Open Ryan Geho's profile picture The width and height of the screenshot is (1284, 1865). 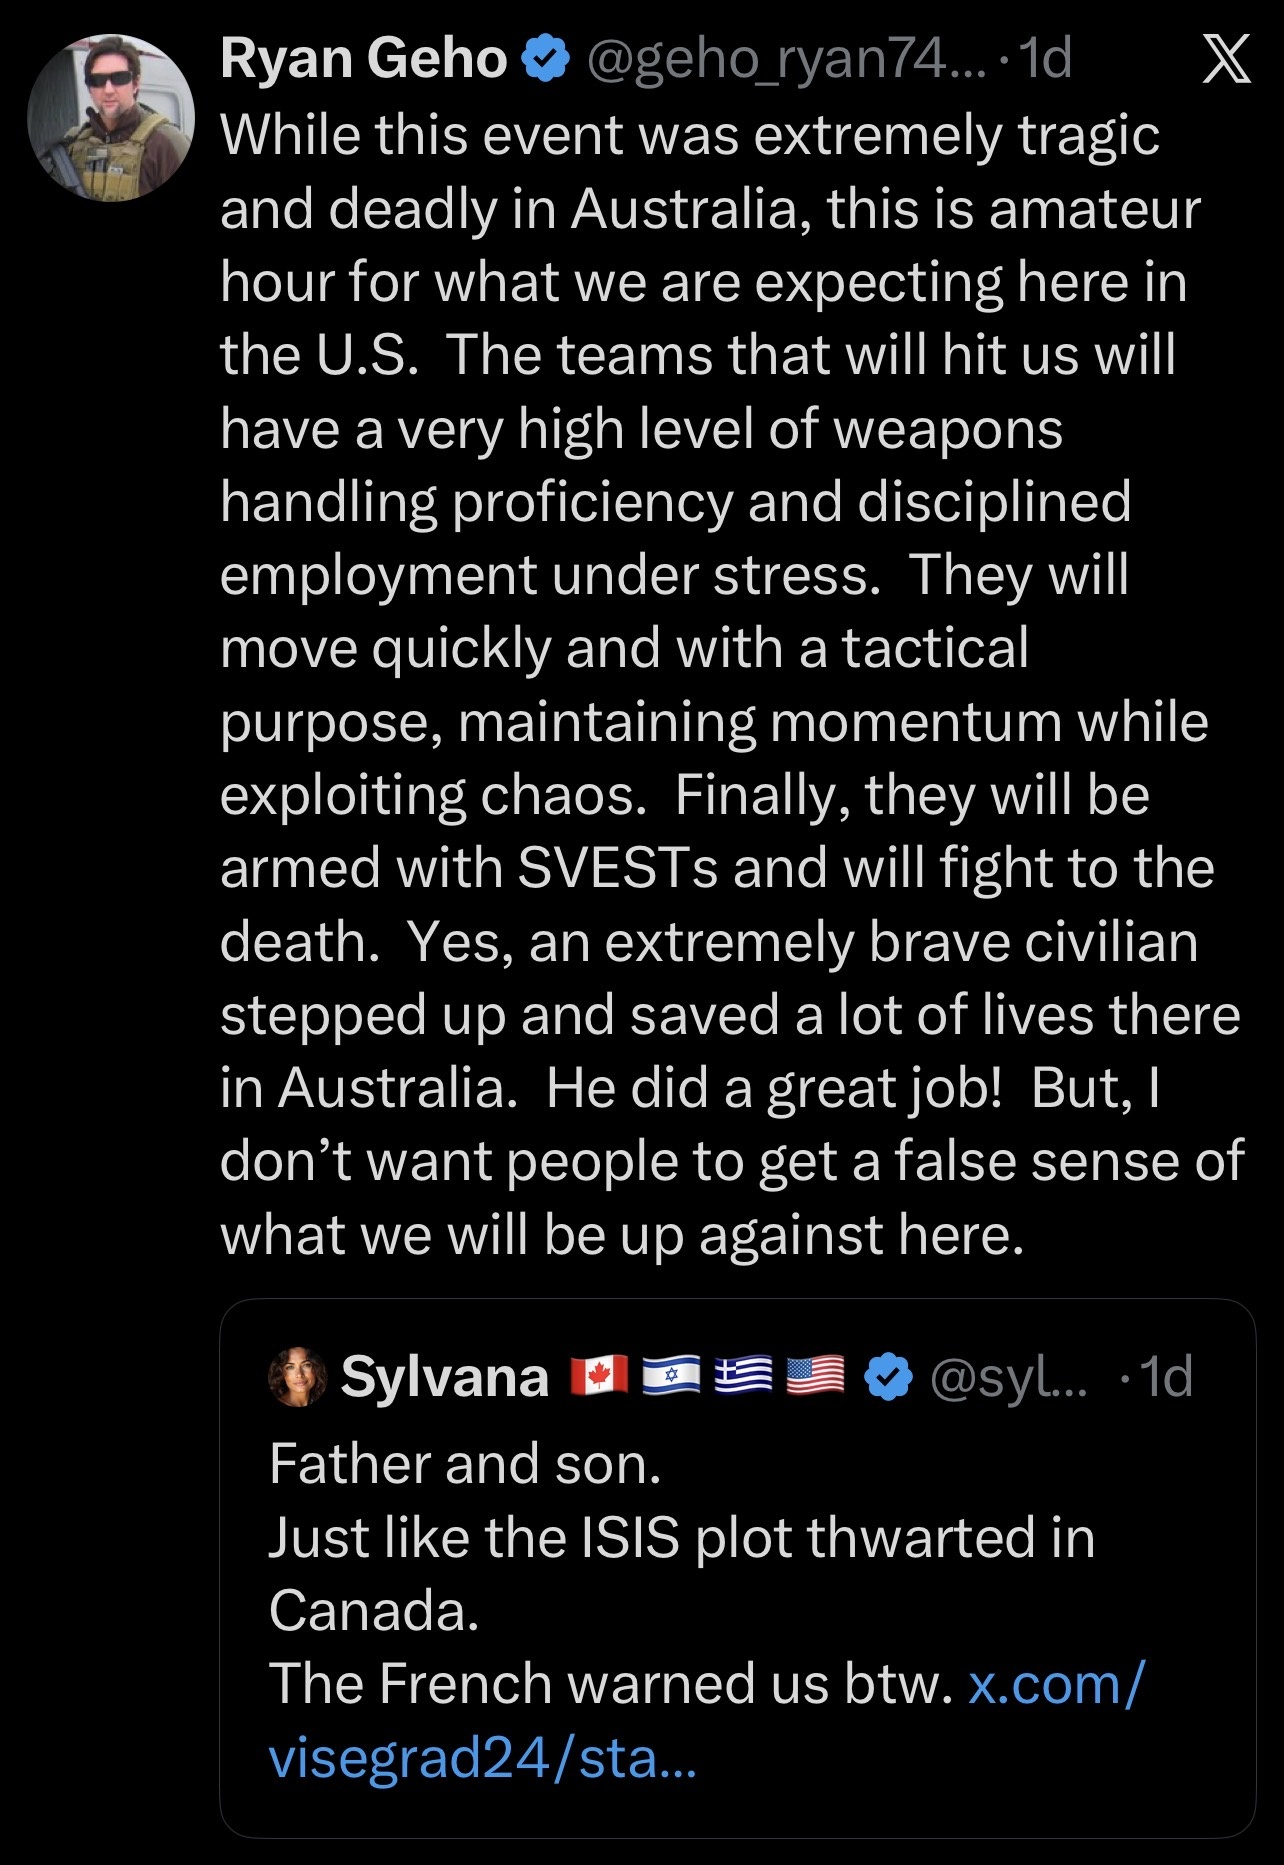111,118
